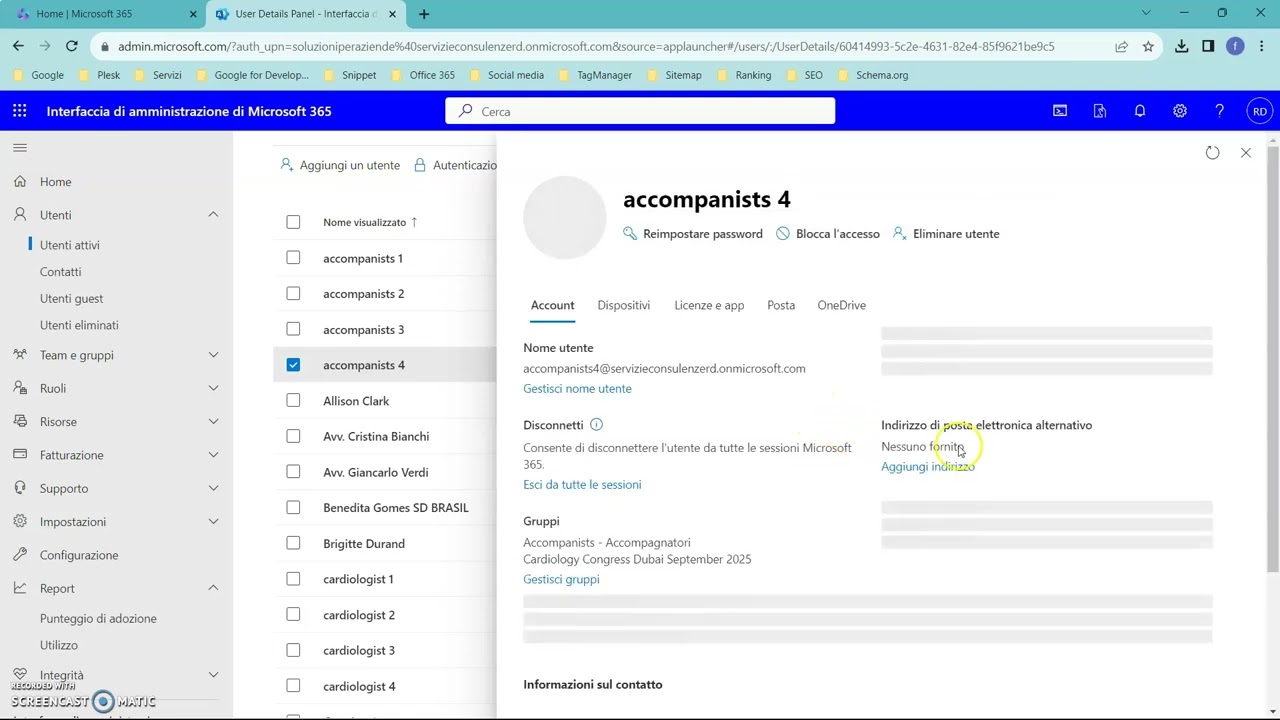
Task: Check Avv. Giancarlo Verdi checkbox
Action: click(x=293, y=472)
